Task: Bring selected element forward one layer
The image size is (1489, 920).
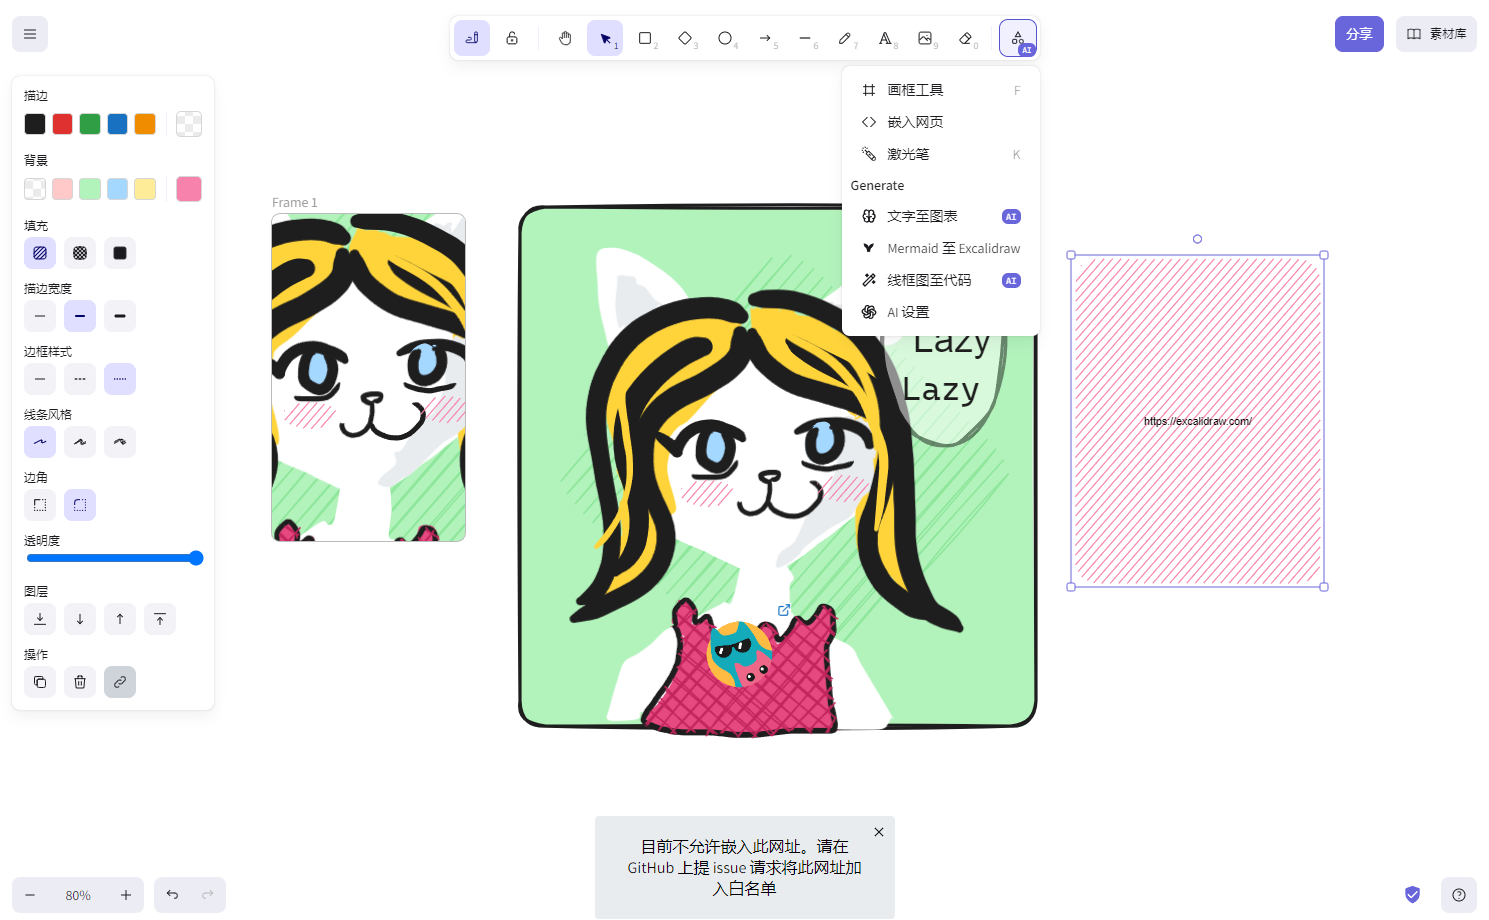Action: point(120,619)
